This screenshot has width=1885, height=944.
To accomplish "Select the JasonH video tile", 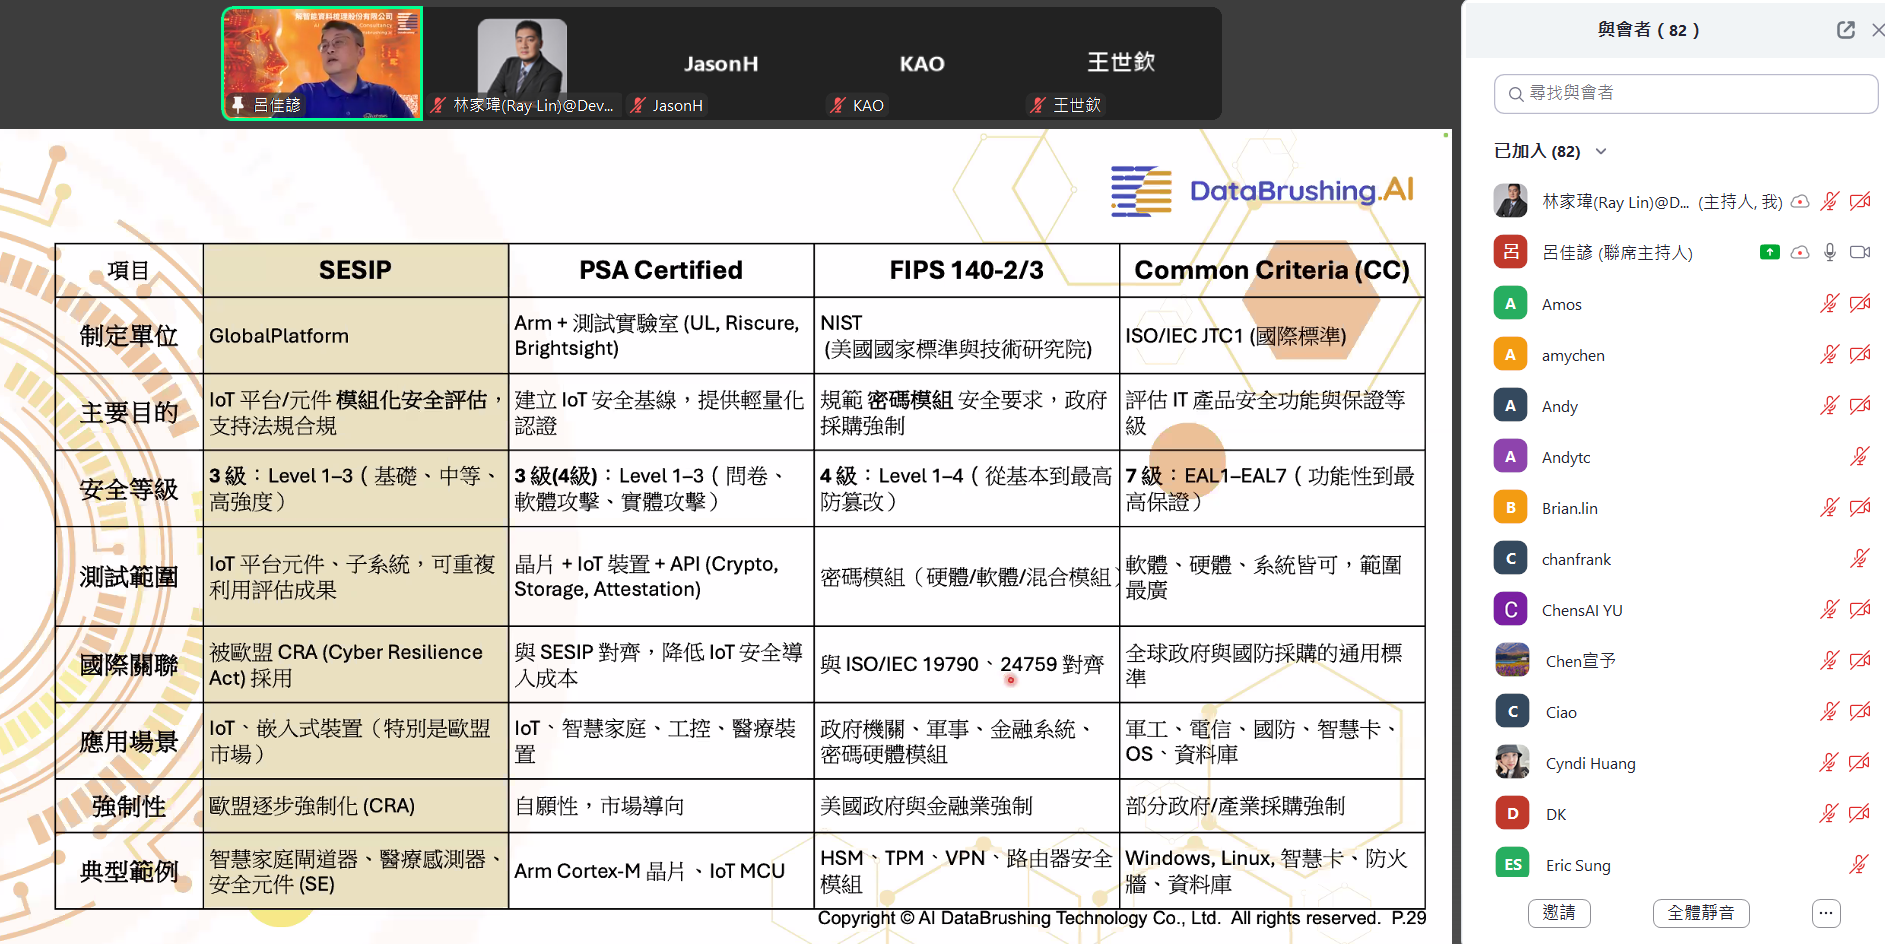I will (720, 65).
